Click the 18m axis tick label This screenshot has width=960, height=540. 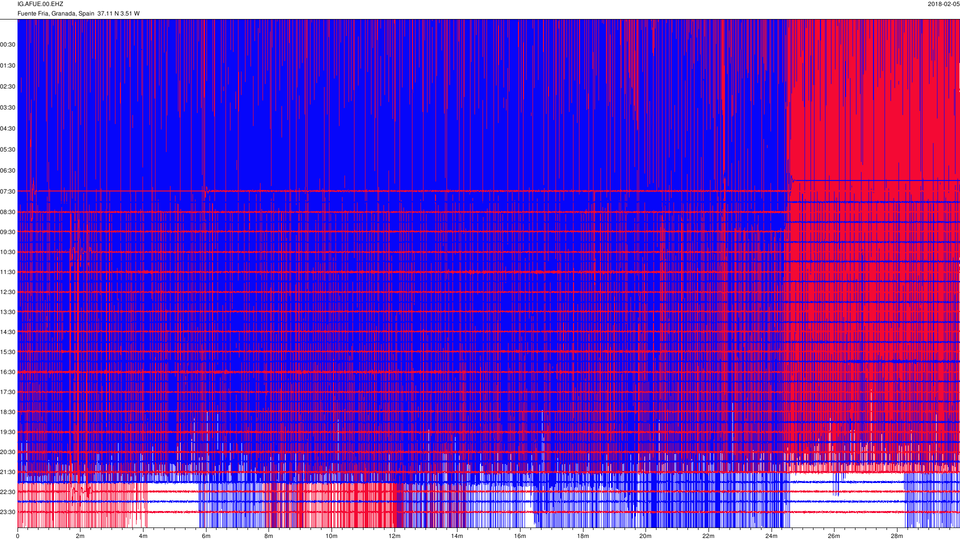[x=583, y=536]
